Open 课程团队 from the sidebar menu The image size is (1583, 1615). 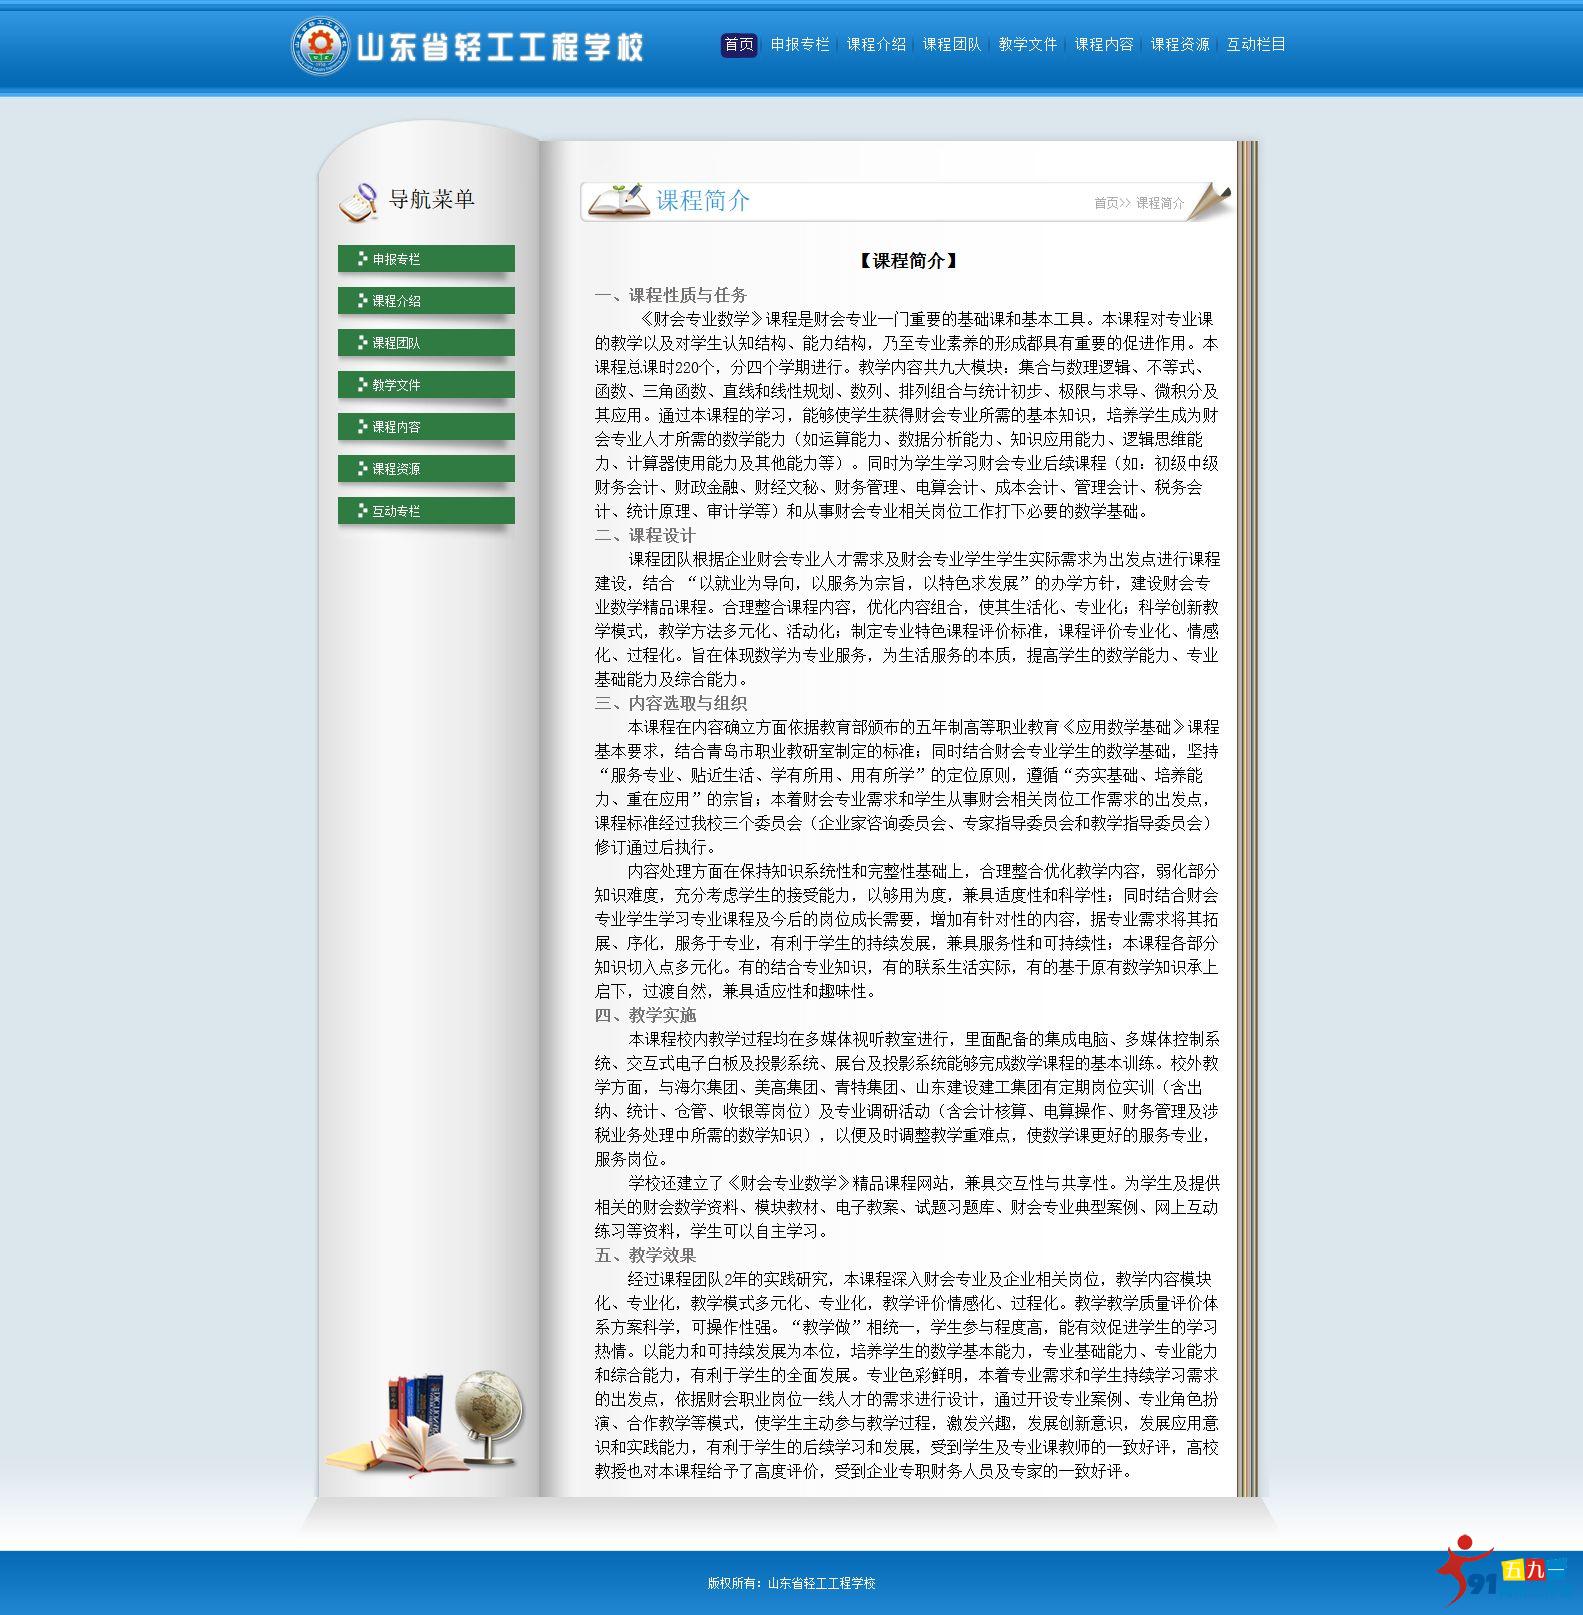pos(426,343)
